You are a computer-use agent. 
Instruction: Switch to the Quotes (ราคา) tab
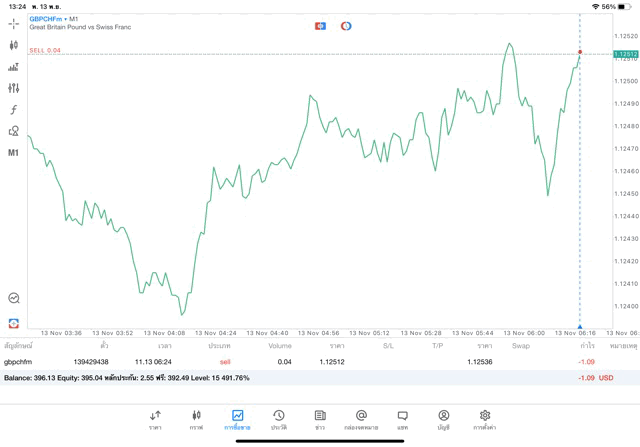pyautogui.click(x=155, y=420)
